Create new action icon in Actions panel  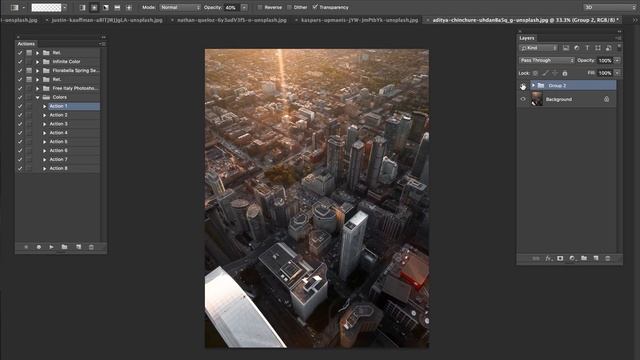pyautogui.click(x=78, y=247)
